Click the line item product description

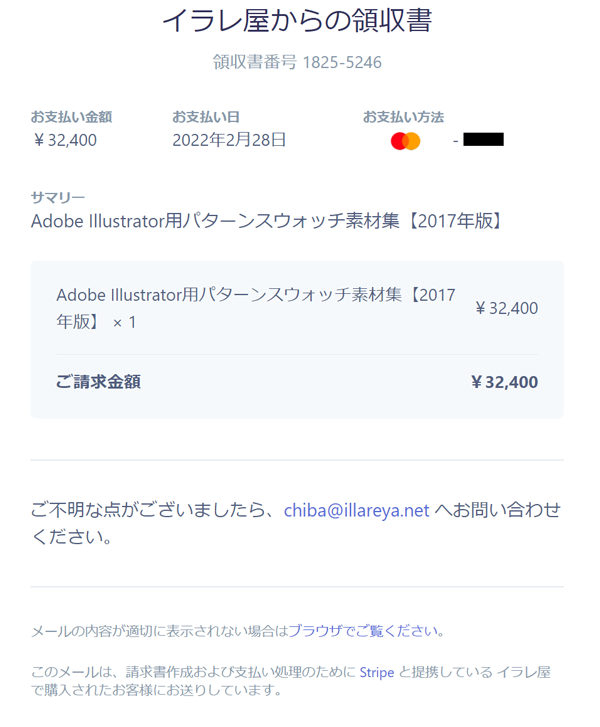point(256,308)
